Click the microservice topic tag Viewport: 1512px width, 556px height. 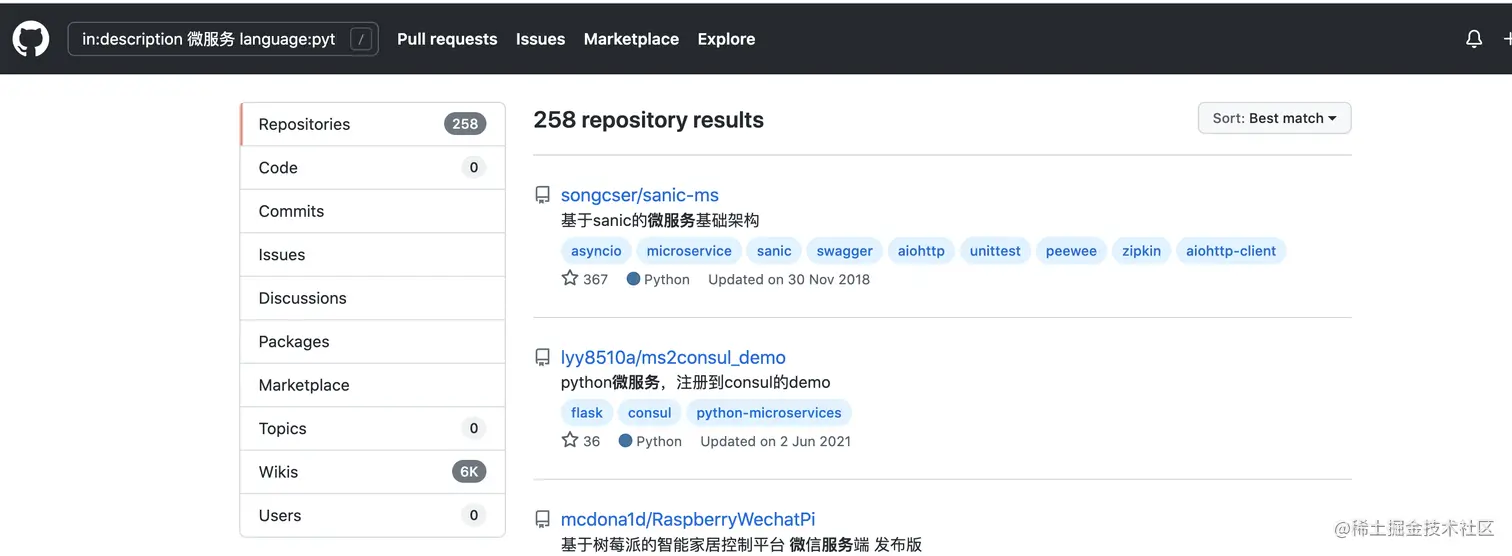[x=689, y=251]
